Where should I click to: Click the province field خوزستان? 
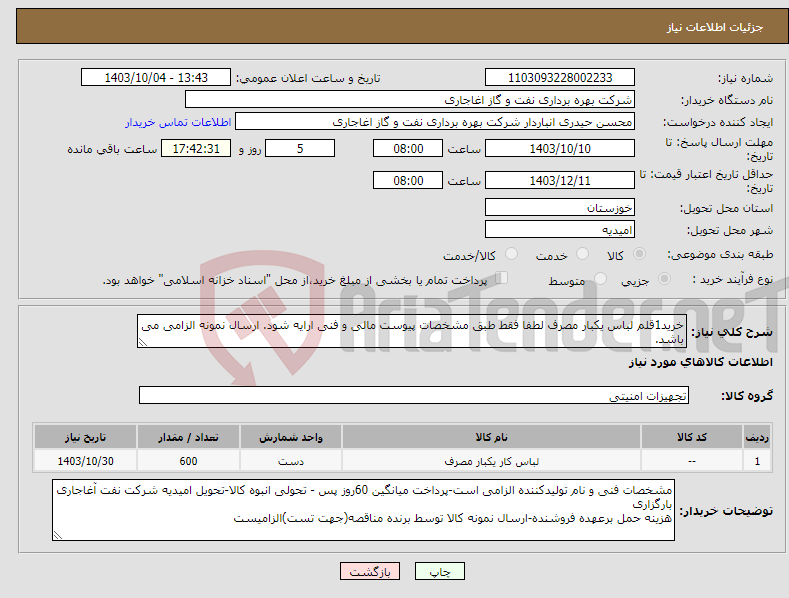pos(560,207)
